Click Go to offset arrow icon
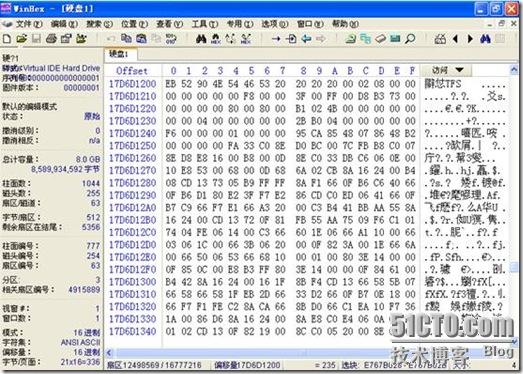 [x=276, y=39]
